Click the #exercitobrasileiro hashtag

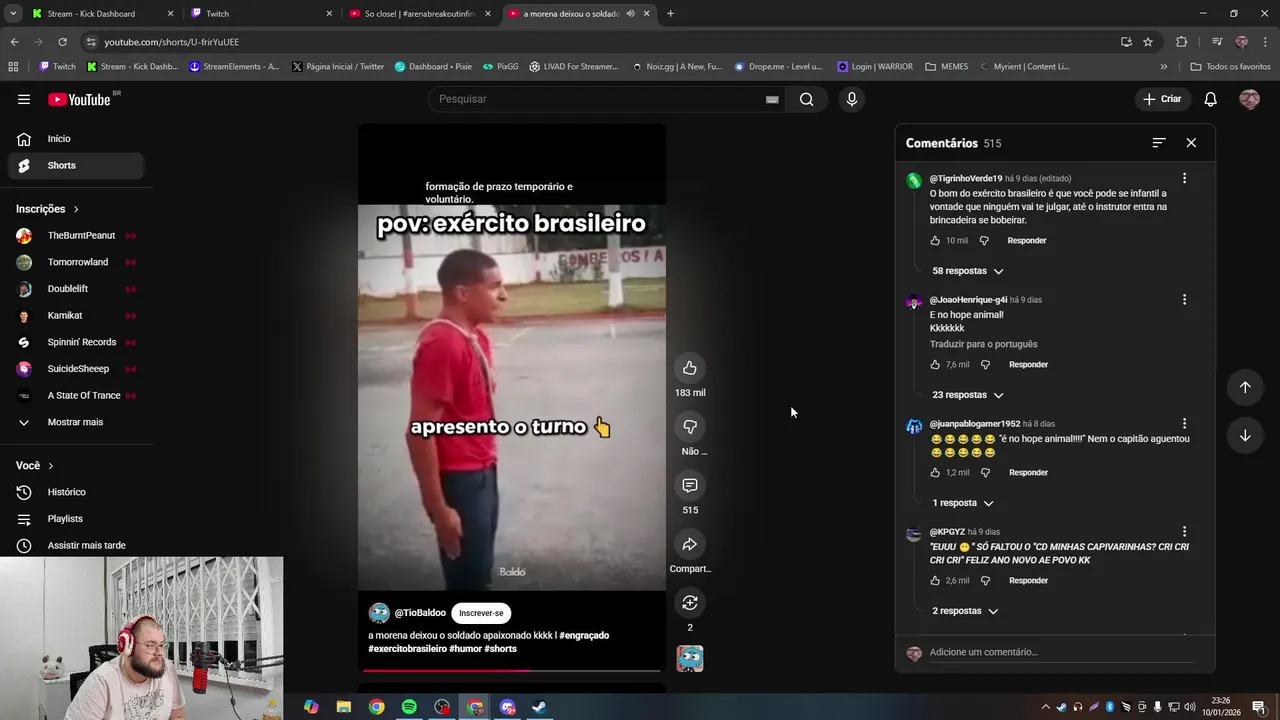pyautogui.click(x=408, y=649)
